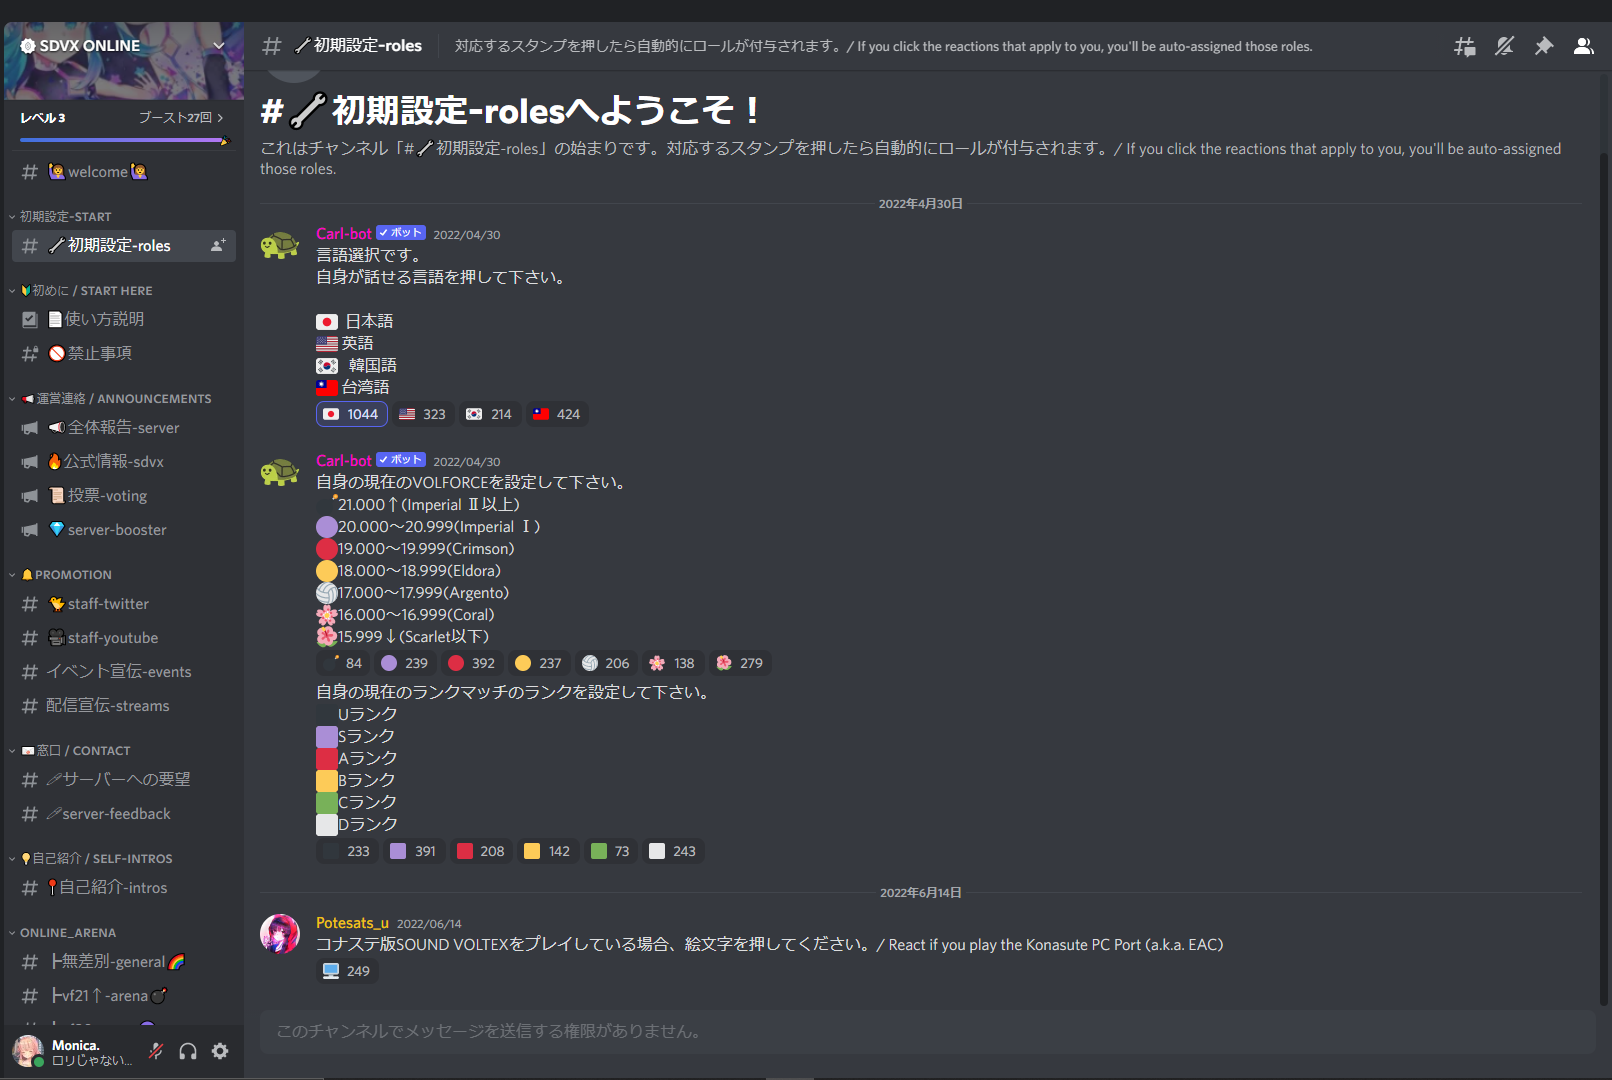Toggle Japan flag reaction 1044

click(x=352, y=414)
